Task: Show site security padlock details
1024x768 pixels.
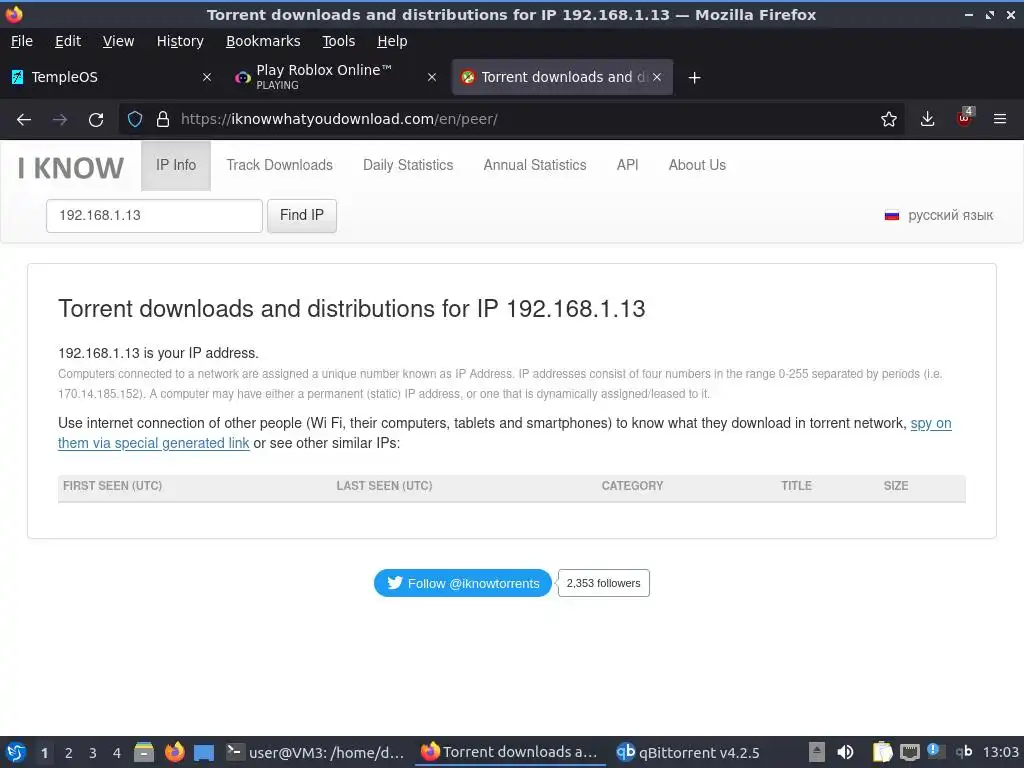Action: coord(163,119)
